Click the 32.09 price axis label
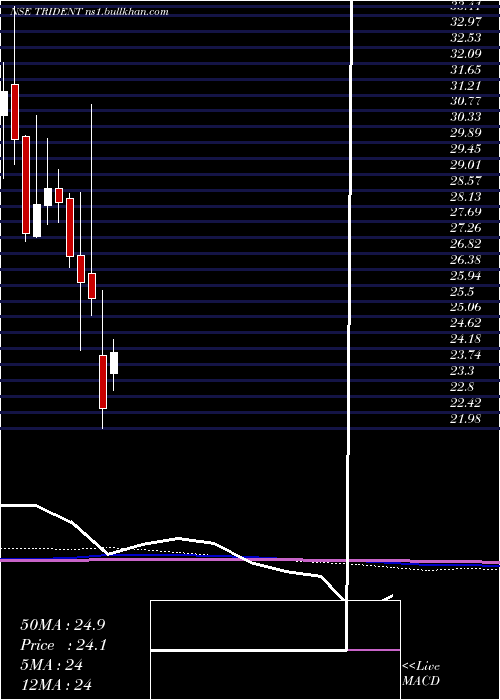This screenshot has height=700, width=500. pyautogui.click(x=465, y=53)
